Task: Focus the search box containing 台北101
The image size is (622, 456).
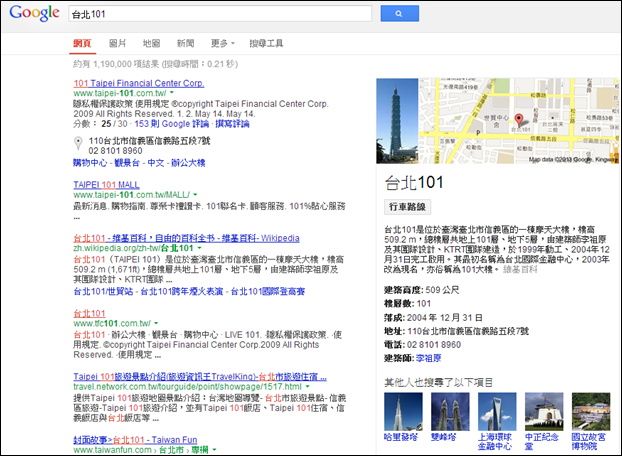Action: 220,14
